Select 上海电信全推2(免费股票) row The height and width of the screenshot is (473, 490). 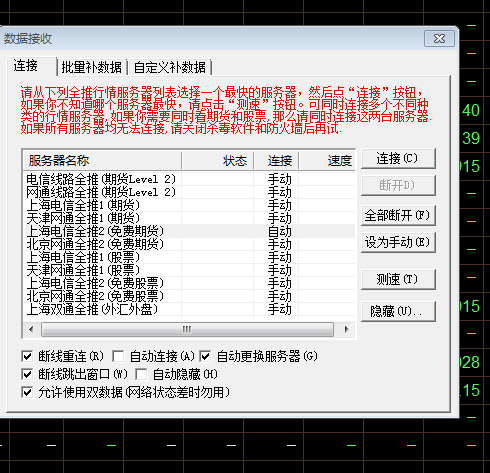click(x=189, y=283)
